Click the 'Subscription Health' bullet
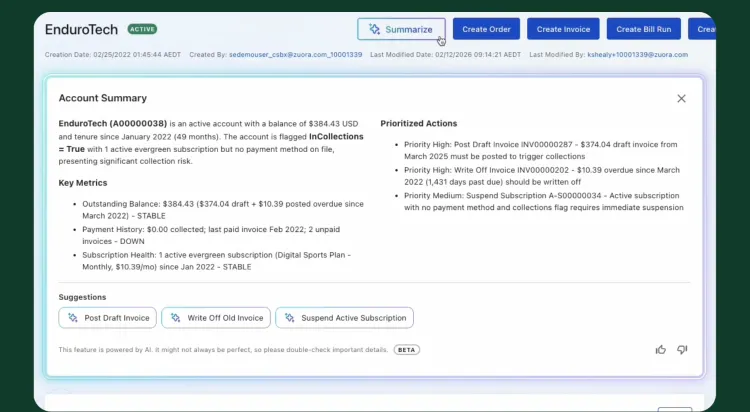 [x=217, y=261]
